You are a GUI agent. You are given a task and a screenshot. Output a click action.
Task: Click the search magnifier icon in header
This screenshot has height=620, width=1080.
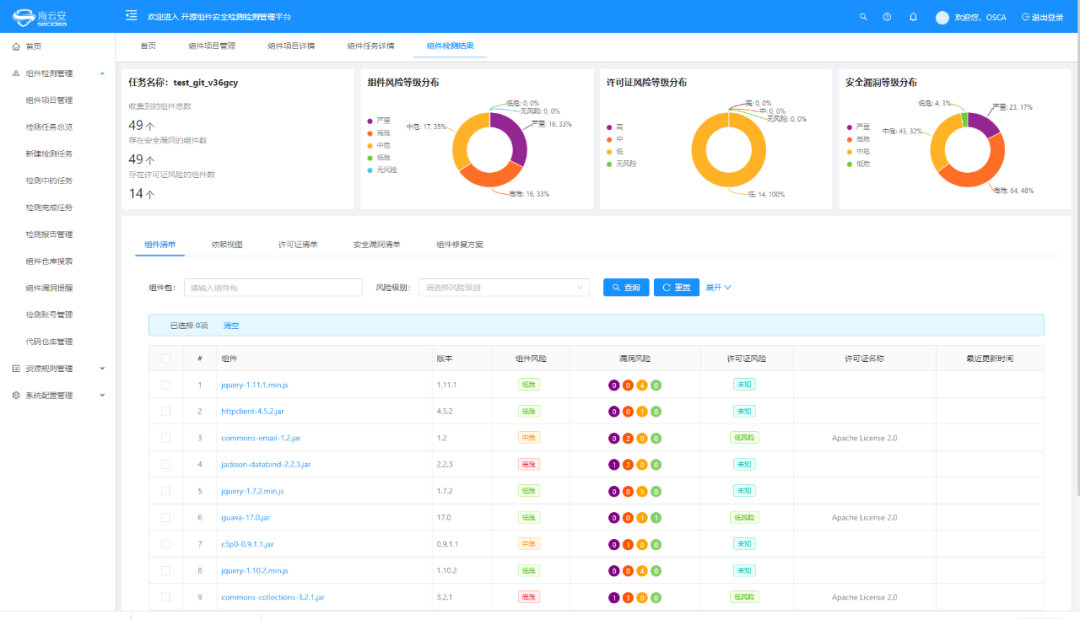[x=864, y=17]
